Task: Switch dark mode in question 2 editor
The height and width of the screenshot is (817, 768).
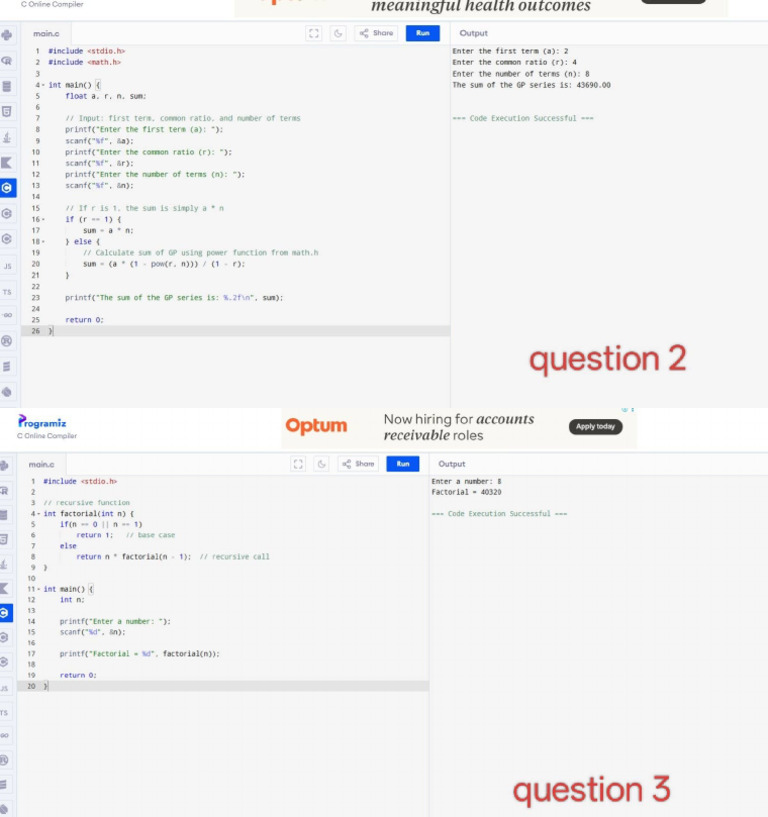Action: [x=338, y=33]
